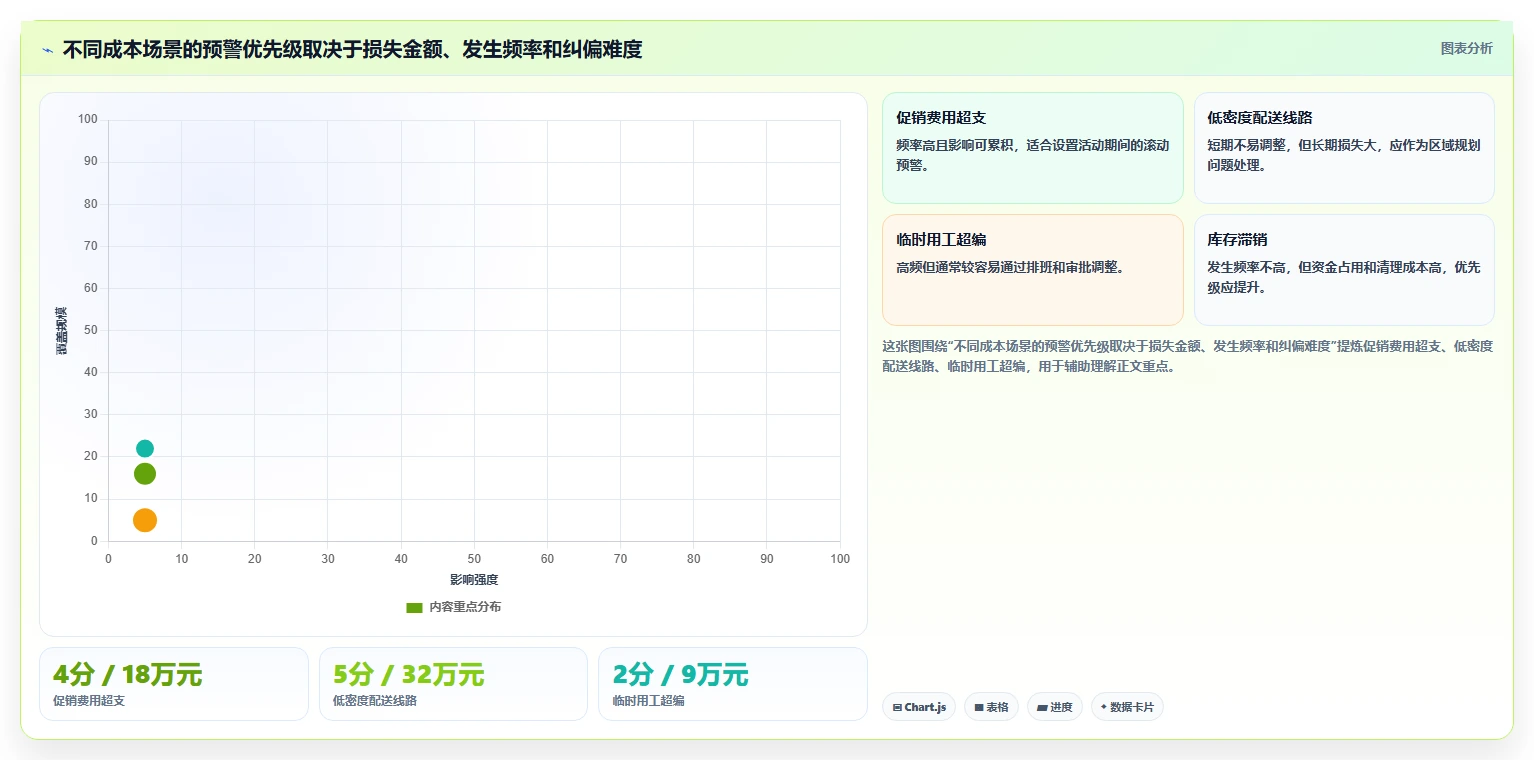The width and height of the screenshot is (1534, 760).
Task: Click 低密度配送线路 label under stat card
Action: click(375, 701)
